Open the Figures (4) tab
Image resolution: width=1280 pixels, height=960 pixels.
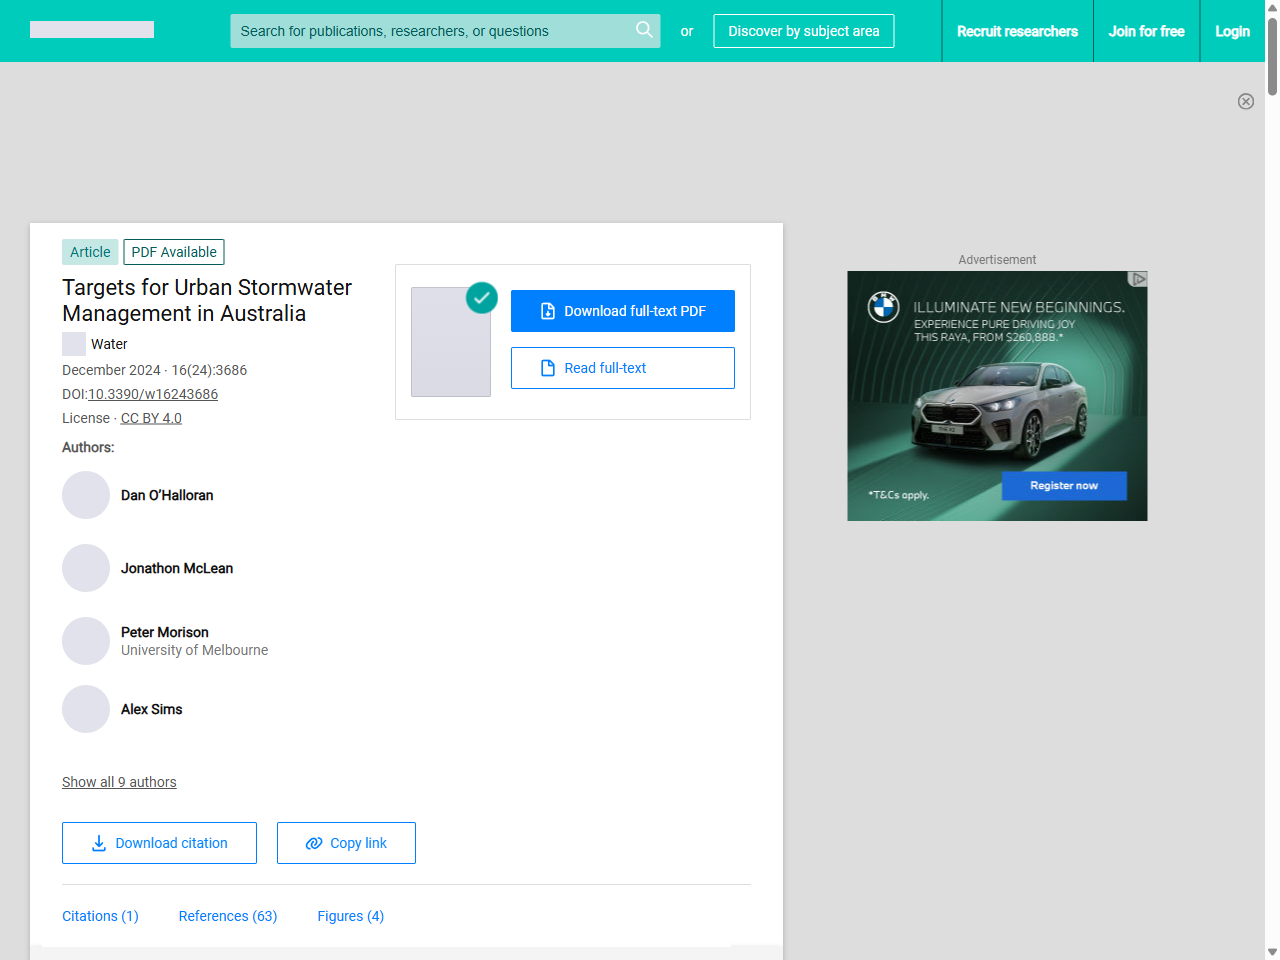(x=350, y=916)
